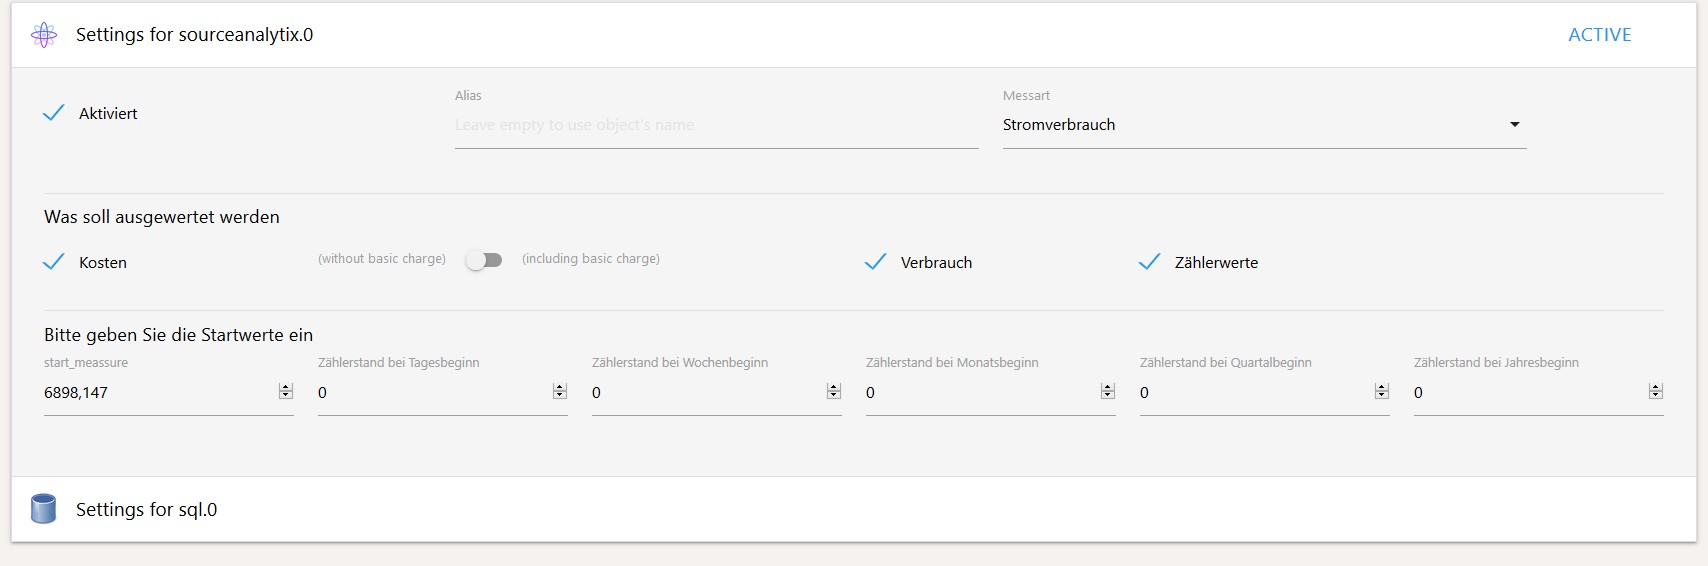Expand the Settings for sql.0 section
The width and height of the screenshot is (1708, 566).
(146, 510)
